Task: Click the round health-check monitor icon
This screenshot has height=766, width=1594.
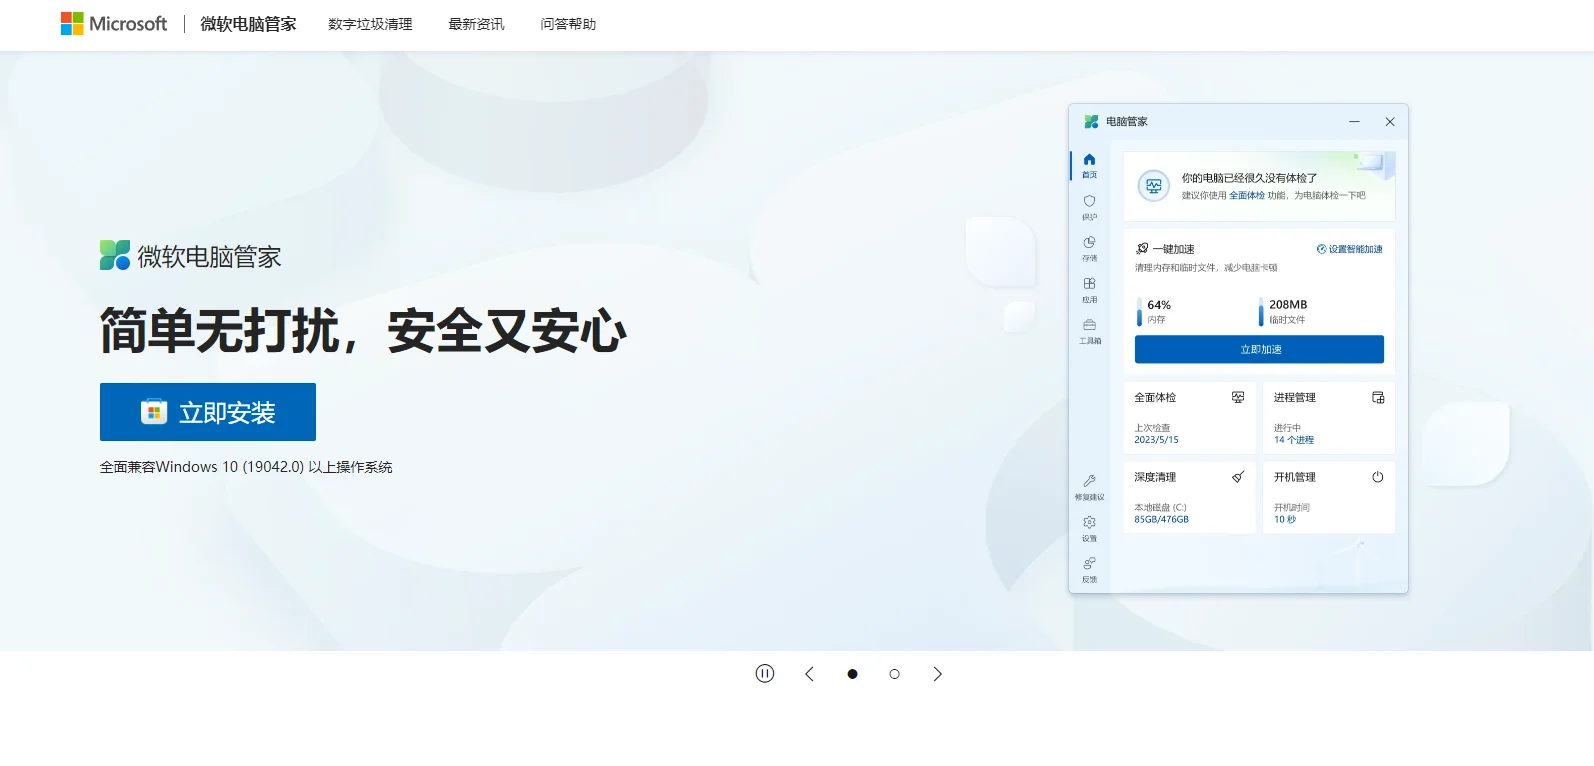Action: (1154, 186)
